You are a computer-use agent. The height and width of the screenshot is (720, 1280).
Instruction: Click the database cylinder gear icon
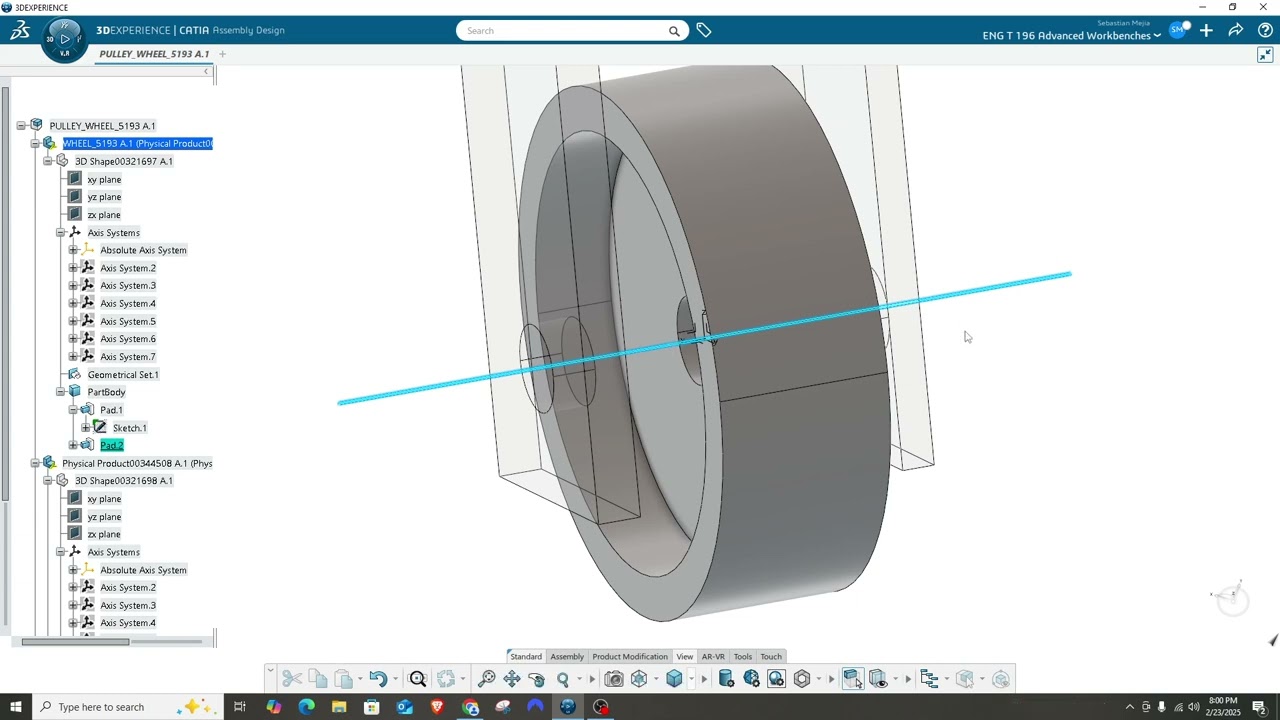coord(726,679)
